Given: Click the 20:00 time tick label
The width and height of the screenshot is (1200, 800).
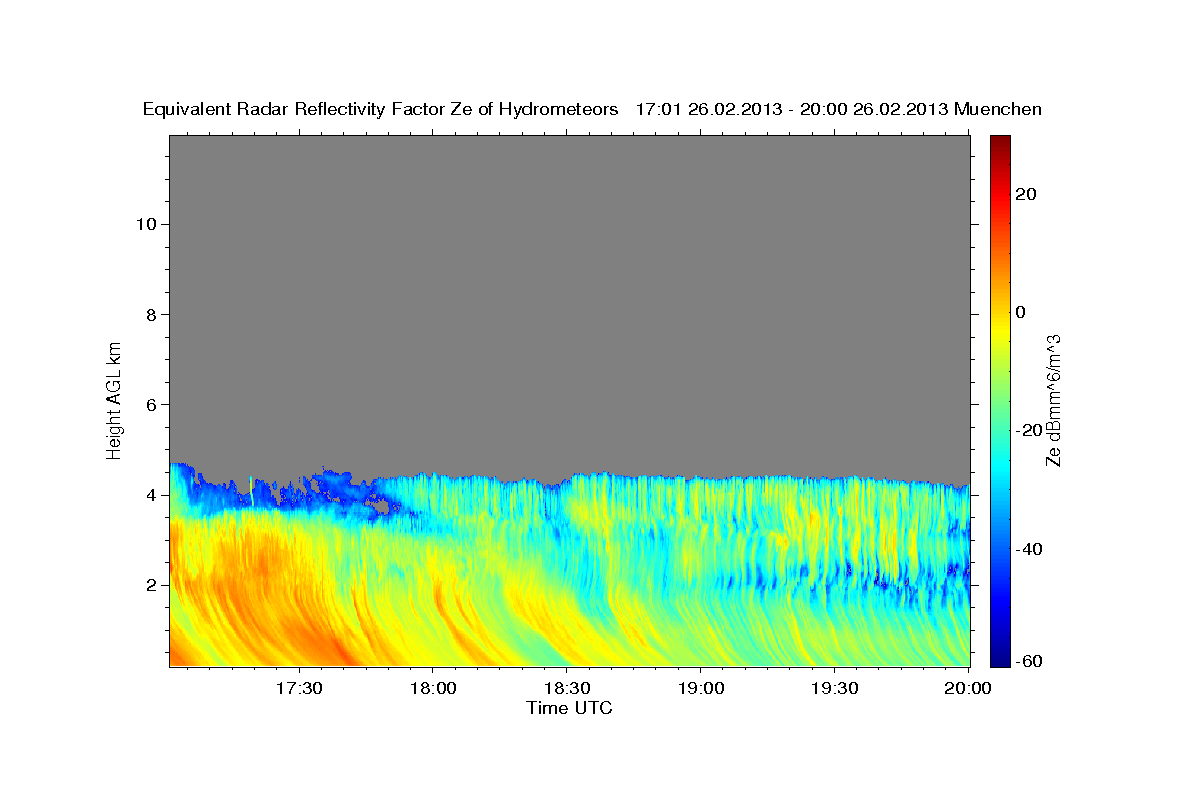Looking at the screenshot, I should coord(969,689).
